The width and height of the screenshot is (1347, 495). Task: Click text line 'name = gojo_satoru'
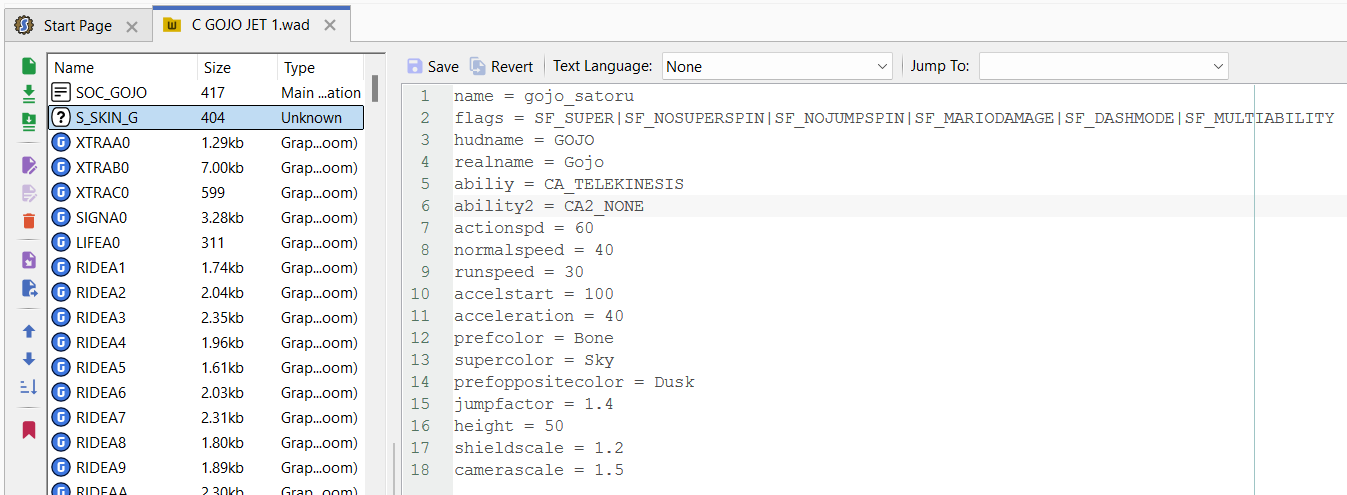click(x=544, y=96)
